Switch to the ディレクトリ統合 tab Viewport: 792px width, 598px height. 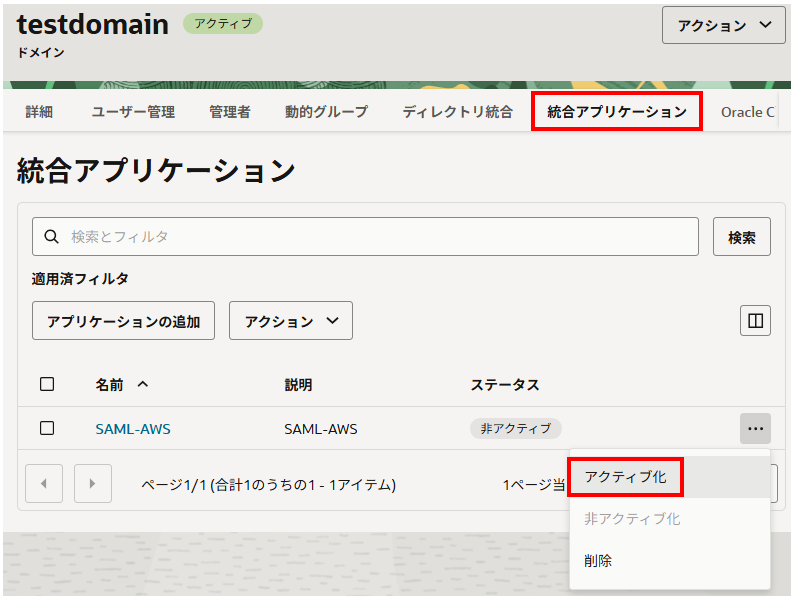tap(458, 112)
